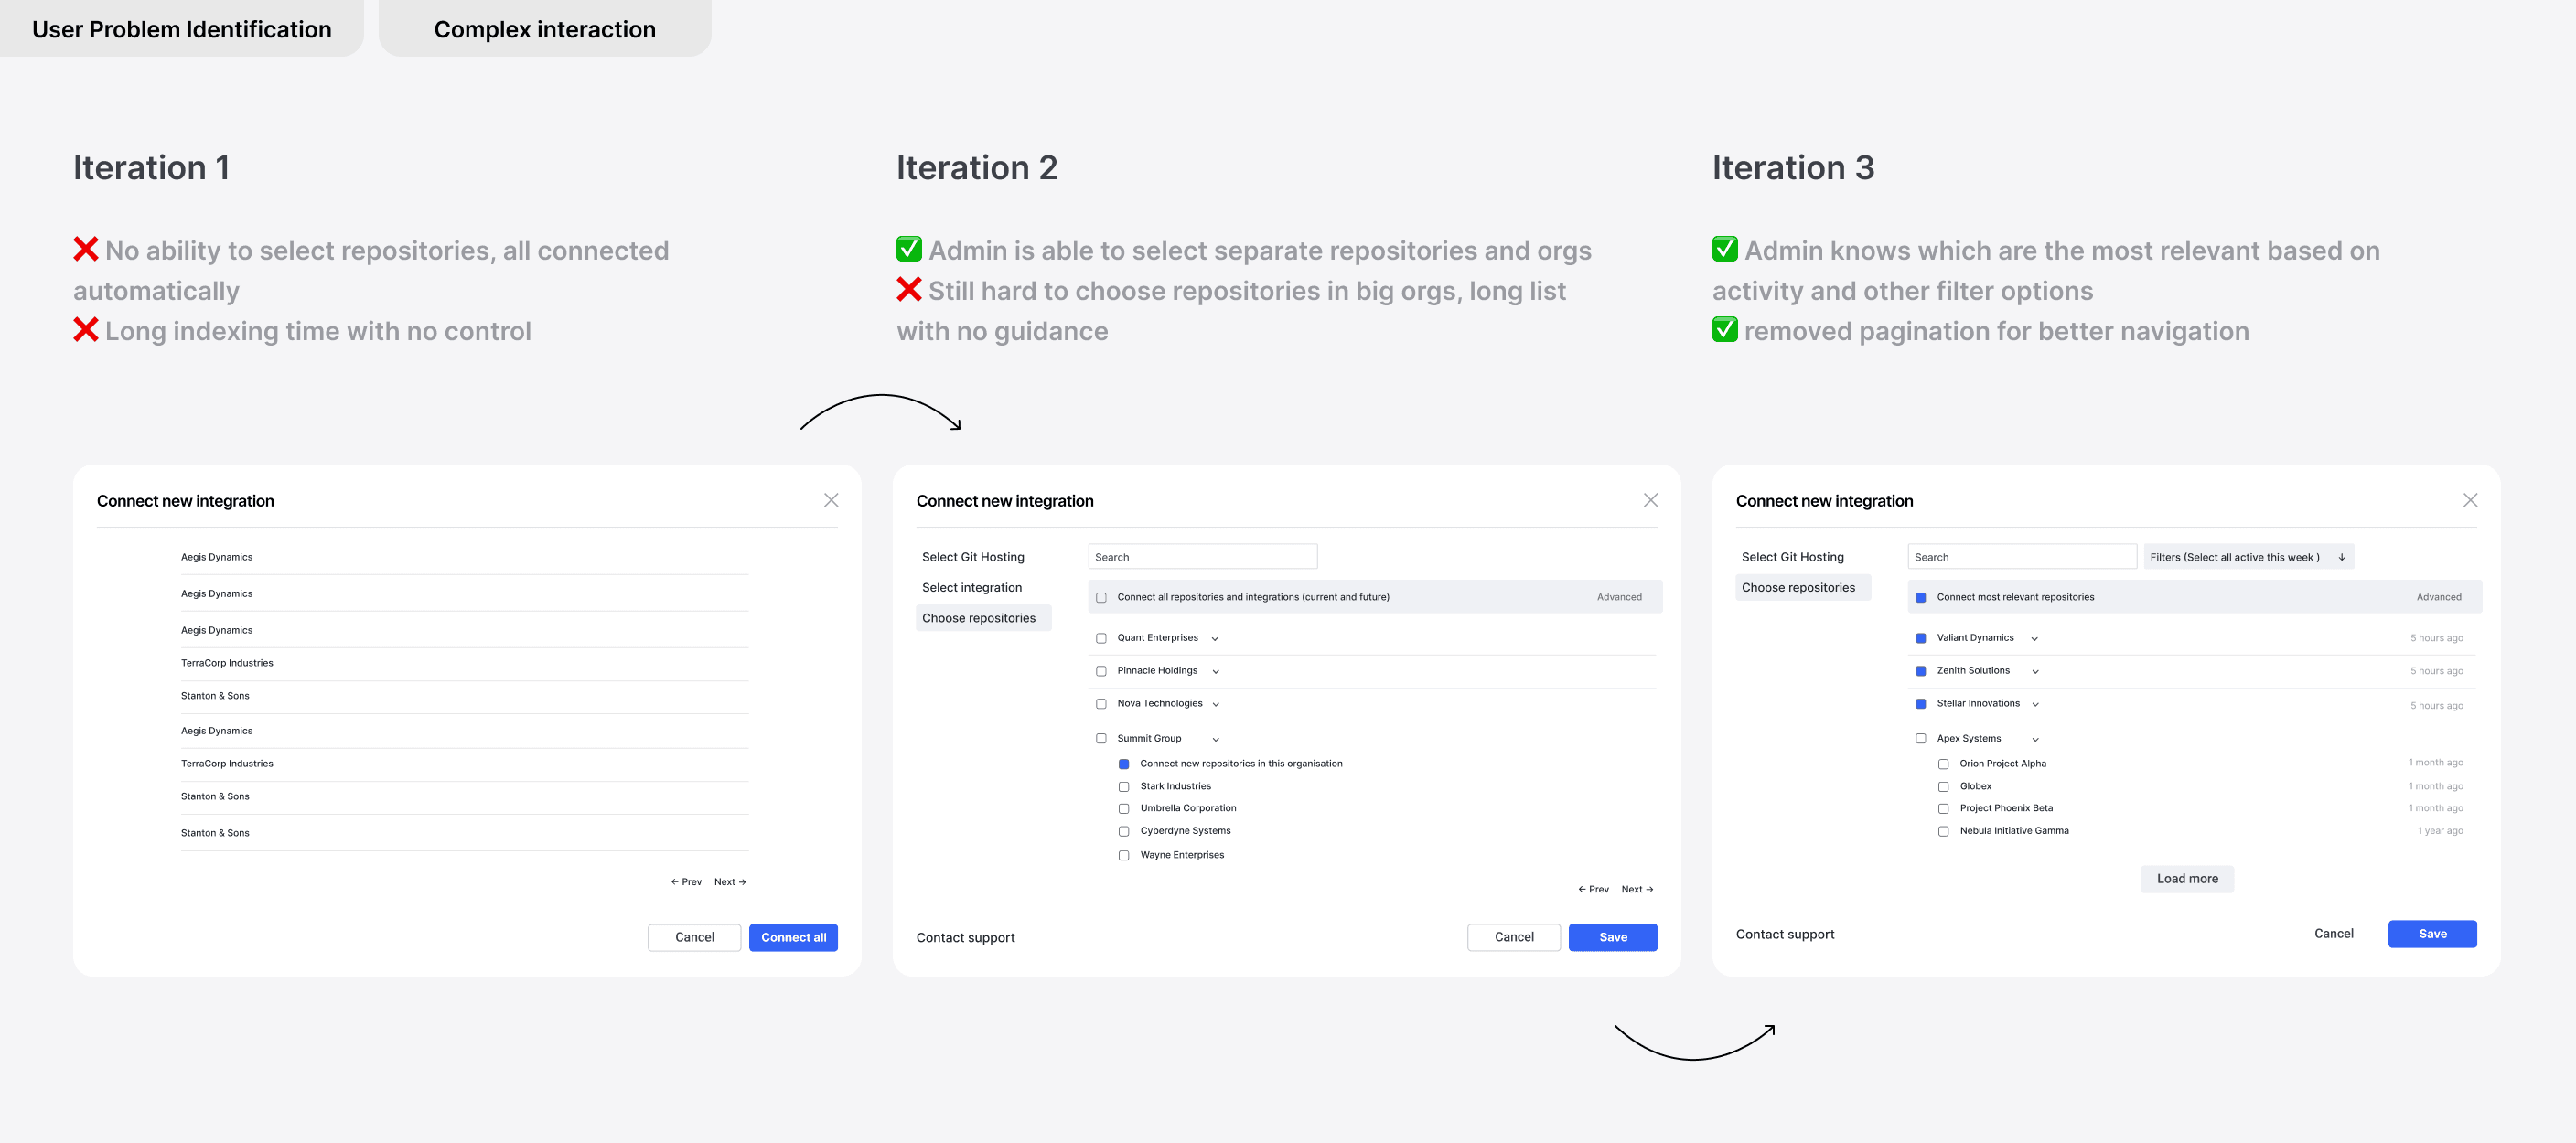
Task: Close the Iteration 3 integration dialog
Action: coord(2469,500)
